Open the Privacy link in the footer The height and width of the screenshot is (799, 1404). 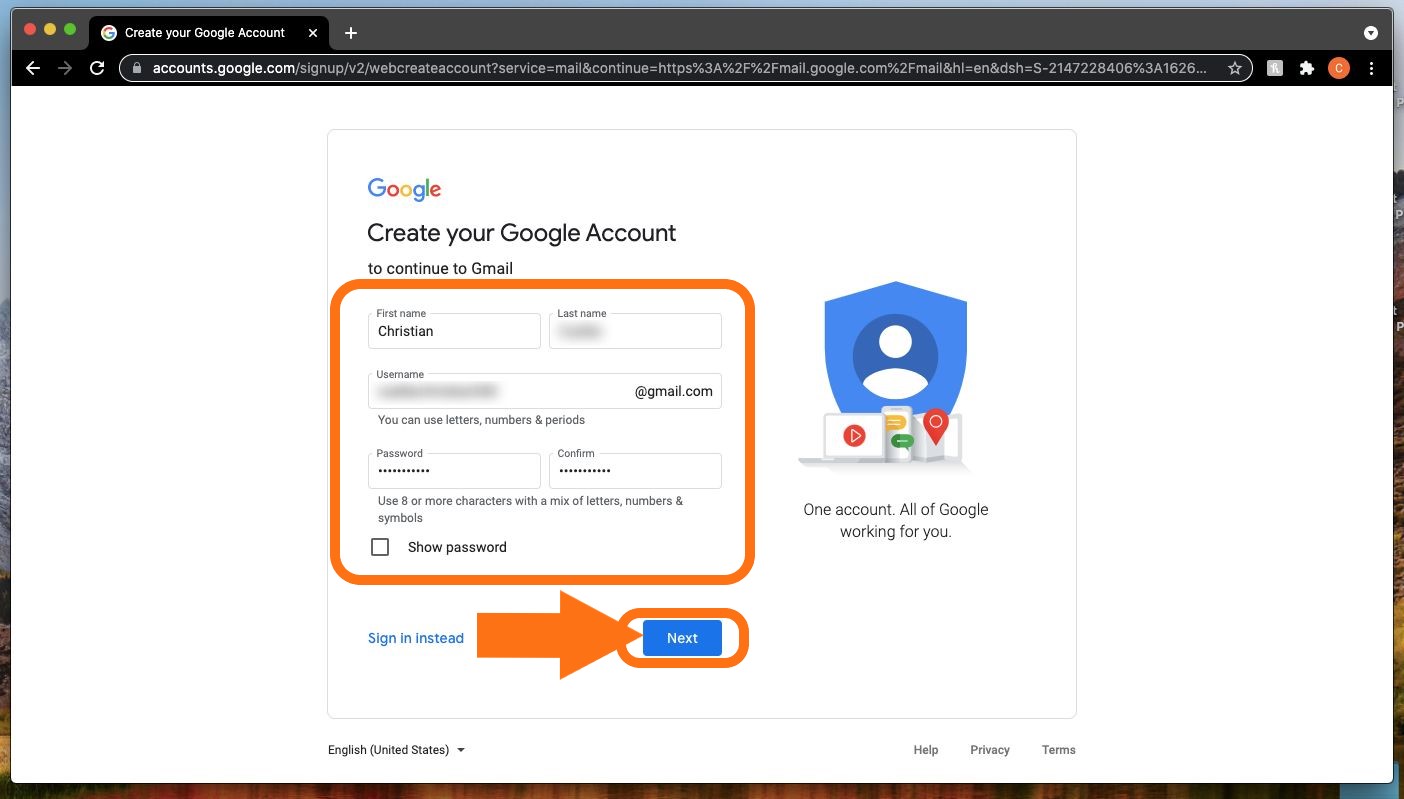click(x=990, y=750)
